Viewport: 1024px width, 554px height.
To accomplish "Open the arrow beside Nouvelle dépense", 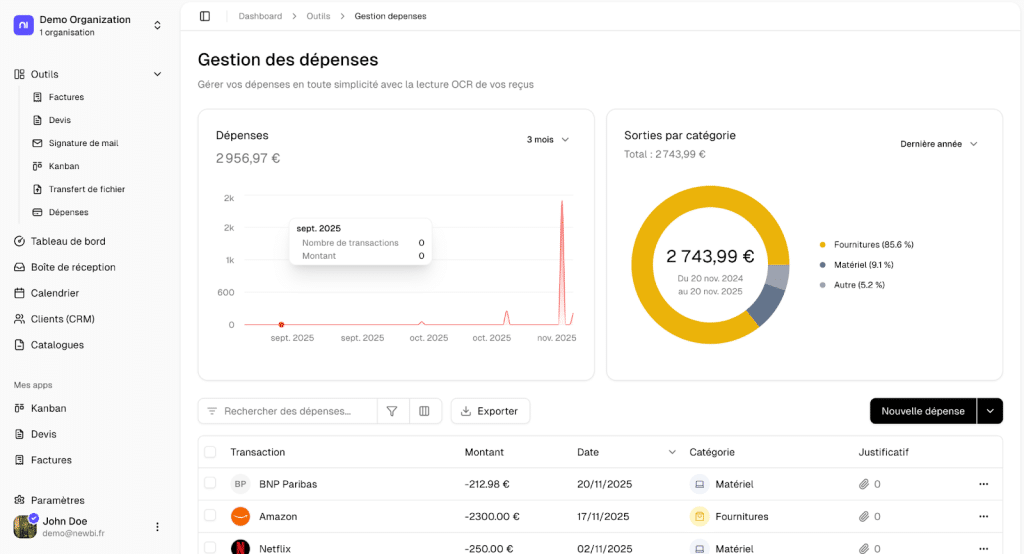I will [990, 411].
